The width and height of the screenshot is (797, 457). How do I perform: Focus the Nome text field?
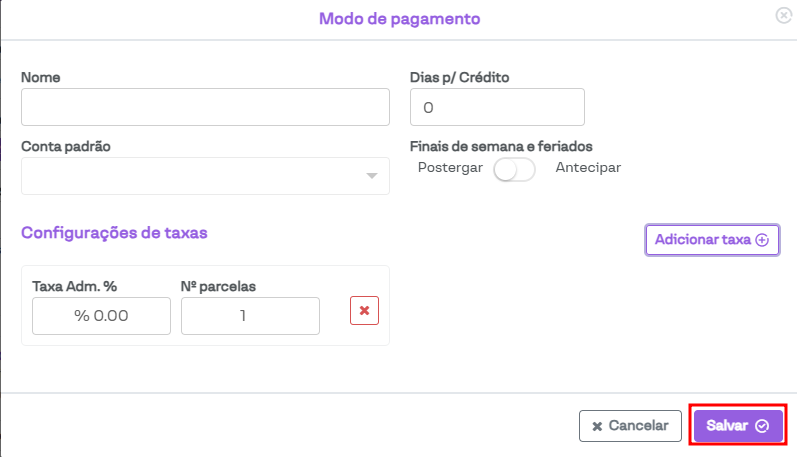(x=205, y=107)
